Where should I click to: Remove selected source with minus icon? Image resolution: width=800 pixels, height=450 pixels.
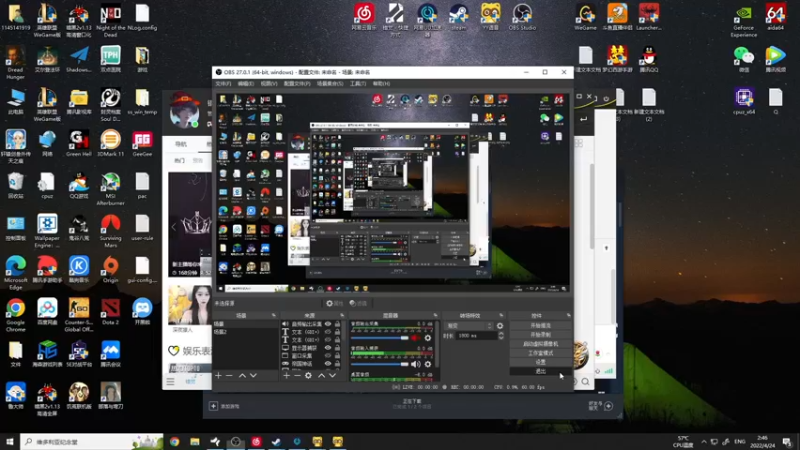297,376
